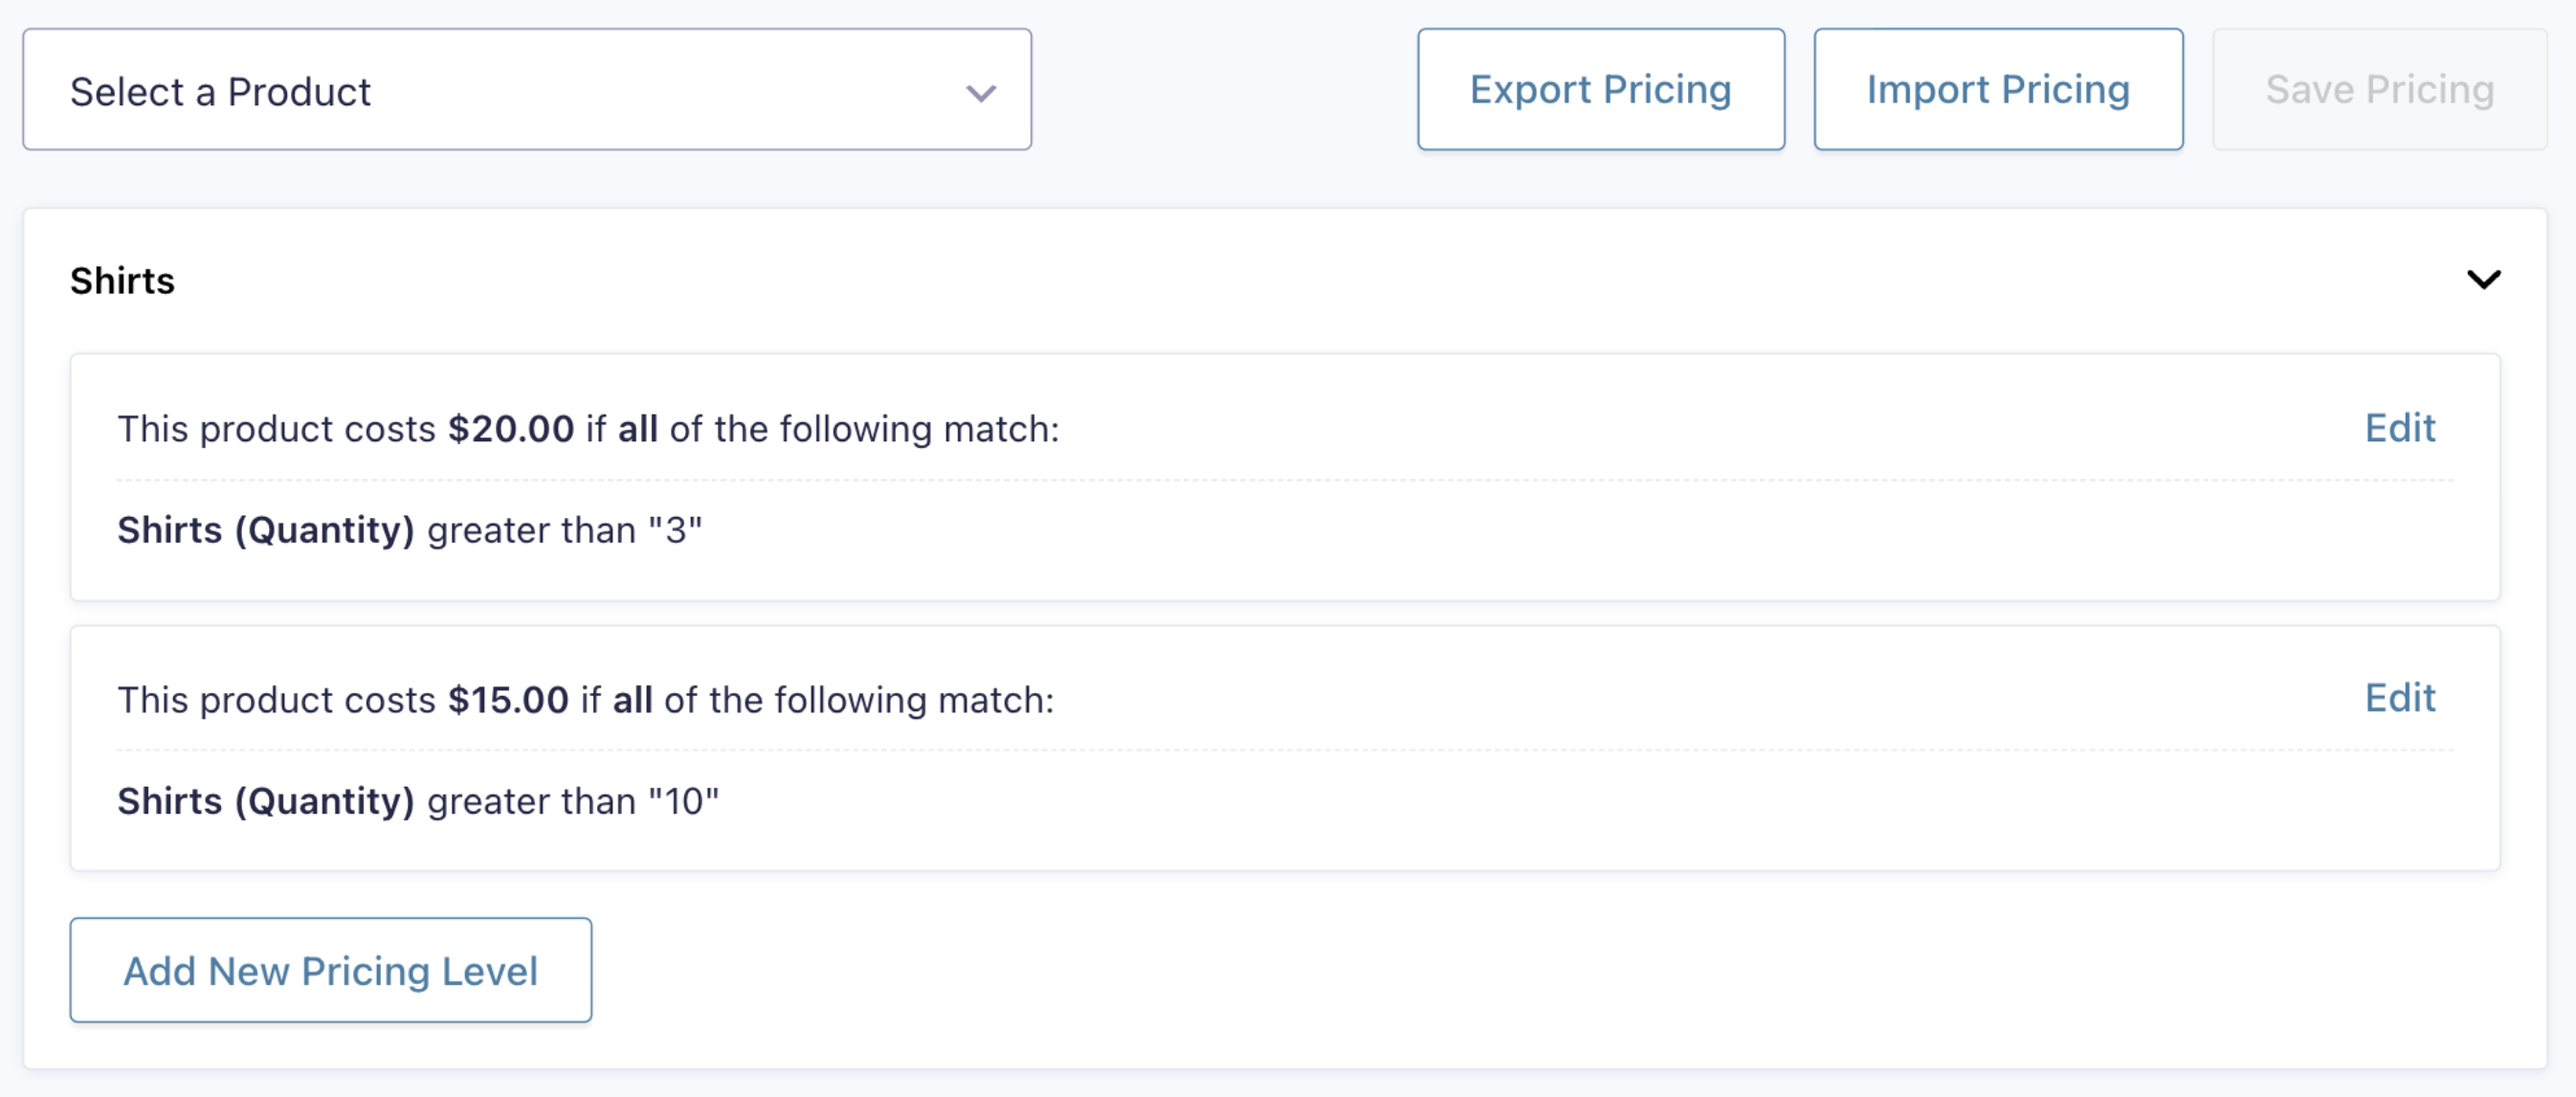Click 'Shirts (Quantity)' in the first rule
The width and height of the screenshot is (2576, 1097).
pyautogui.click(x=266, y=530)
